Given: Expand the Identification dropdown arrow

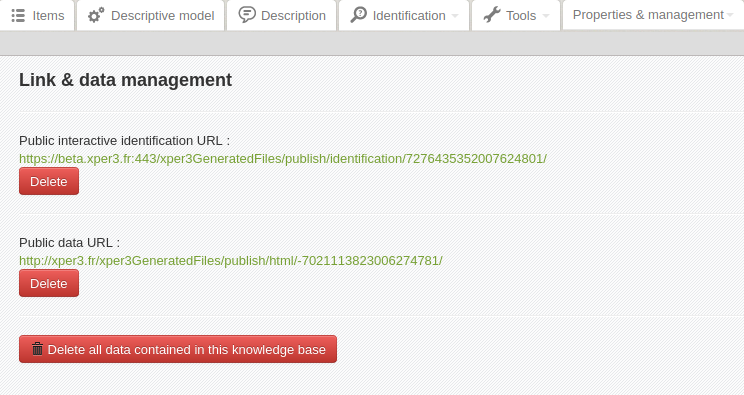Looking at the screenshot, I should (455, 16).
